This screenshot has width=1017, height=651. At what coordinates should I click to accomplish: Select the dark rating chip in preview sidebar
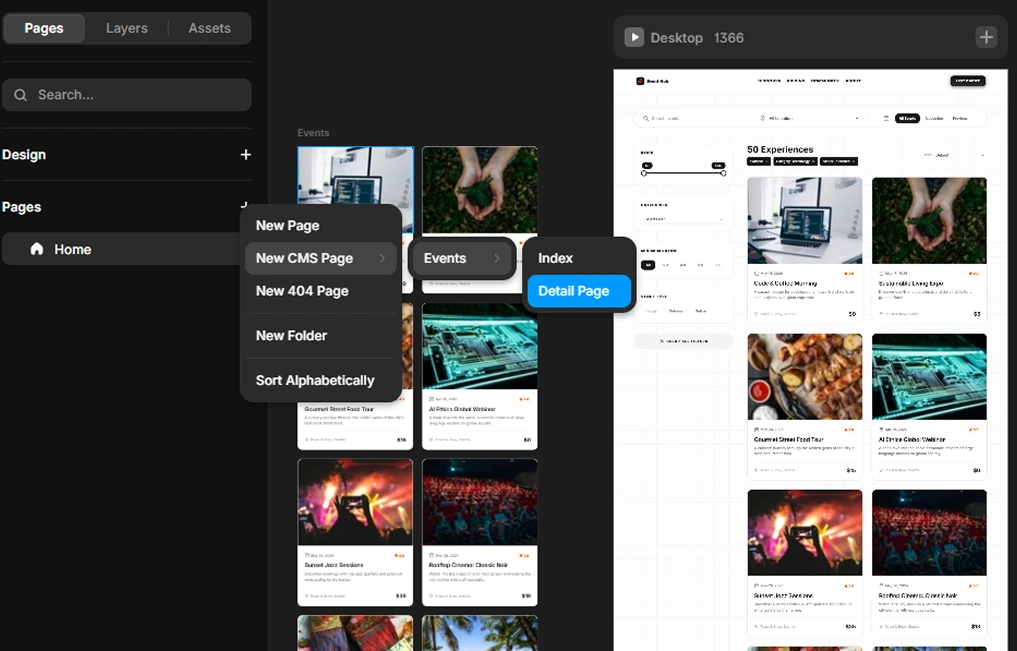[x=647, y=265]
